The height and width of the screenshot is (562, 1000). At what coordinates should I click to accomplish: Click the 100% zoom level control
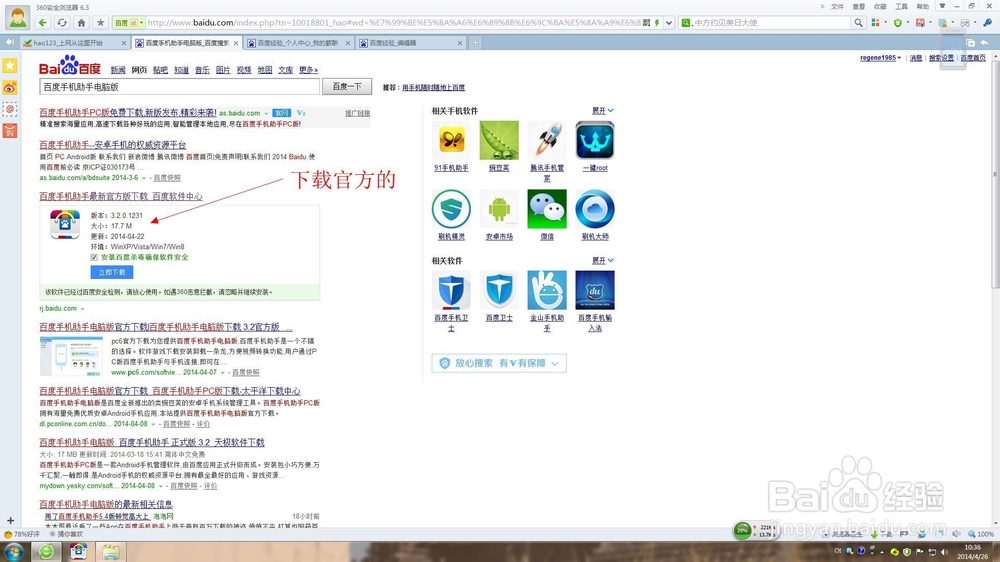[x=981, y=534]
